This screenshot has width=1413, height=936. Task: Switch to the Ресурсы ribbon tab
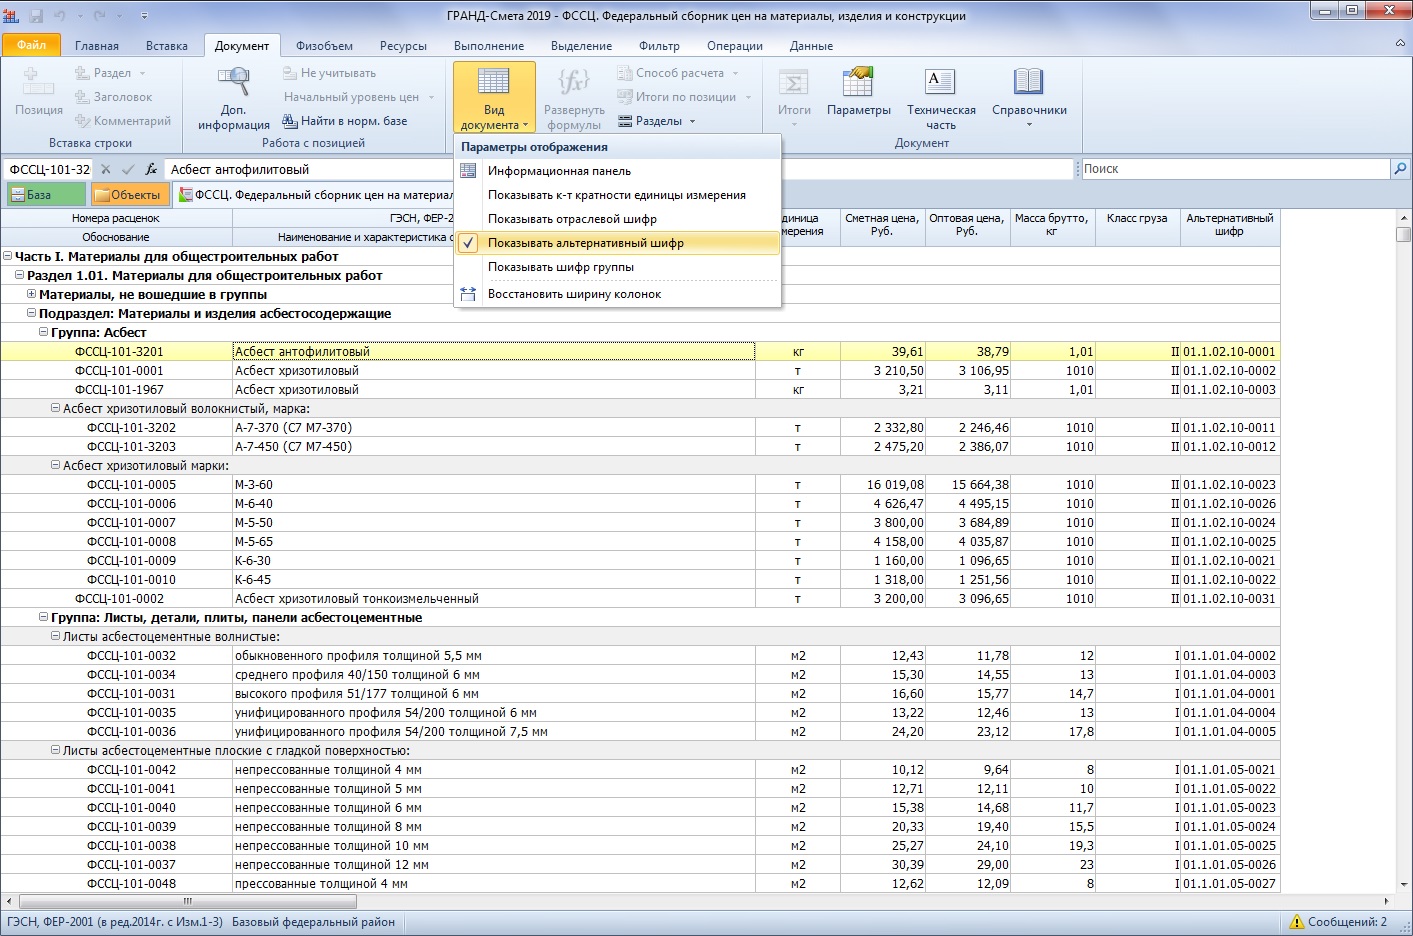tap(403, 46)
